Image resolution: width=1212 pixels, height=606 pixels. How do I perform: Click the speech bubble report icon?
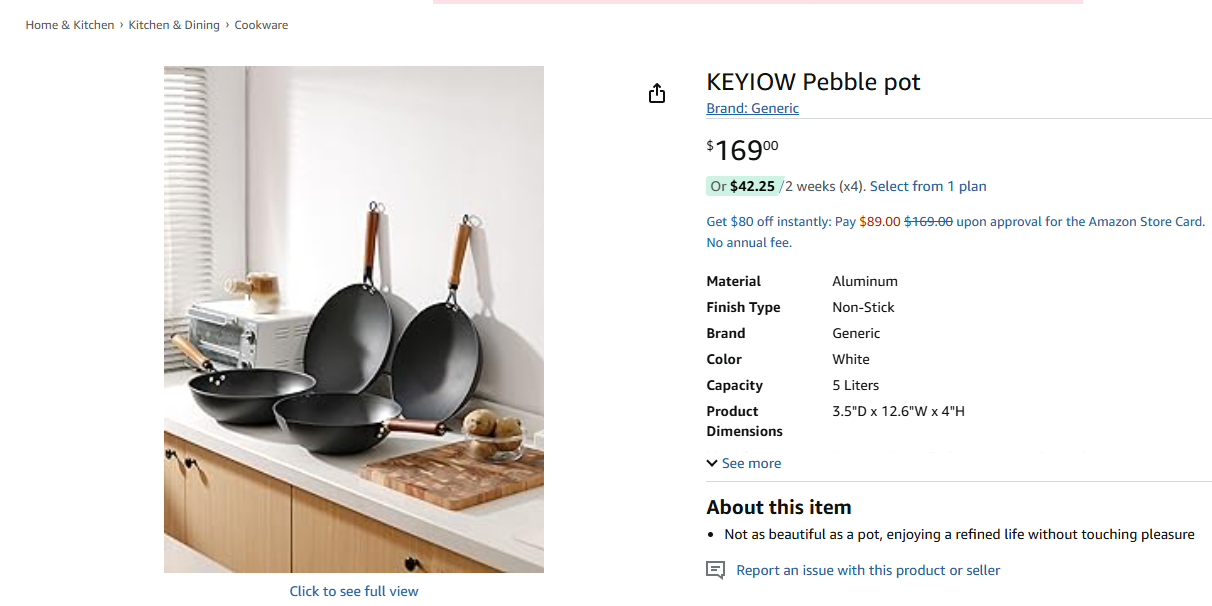[x=715, y=570]
